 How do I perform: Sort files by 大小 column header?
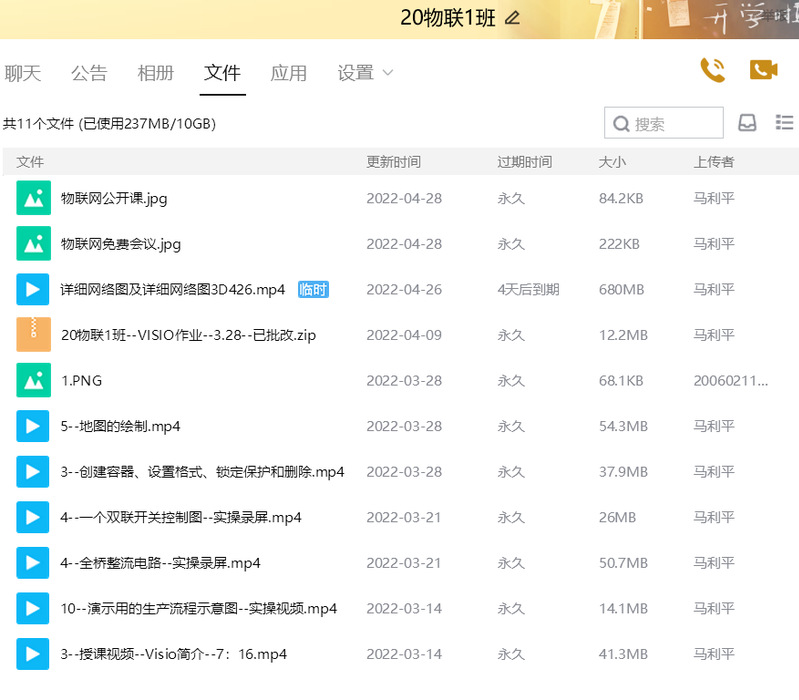click(x=612, y=162)
